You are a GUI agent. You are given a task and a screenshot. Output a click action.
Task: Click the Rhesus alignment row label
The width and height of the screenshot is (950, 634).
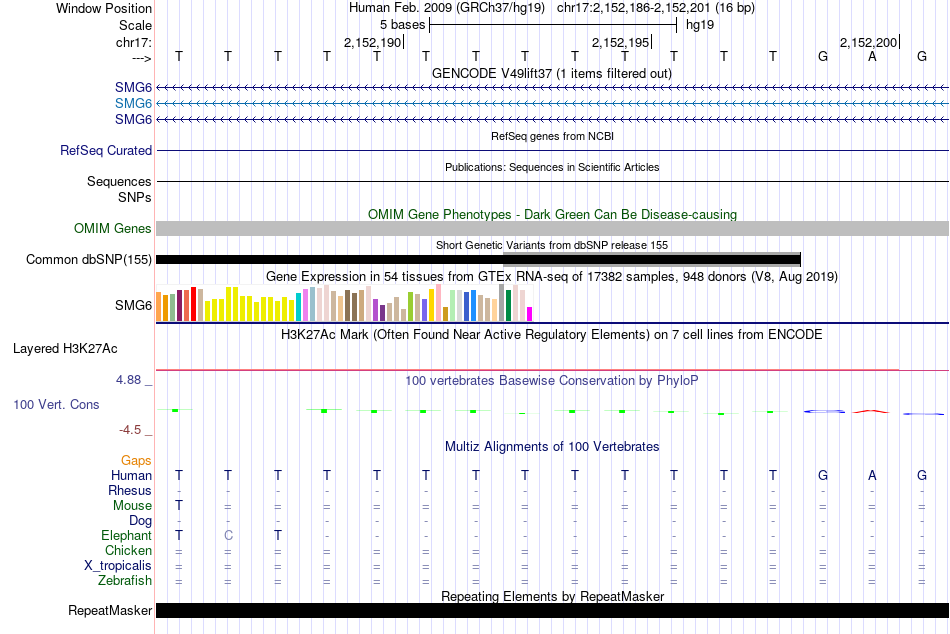click(x=130, y=490)
